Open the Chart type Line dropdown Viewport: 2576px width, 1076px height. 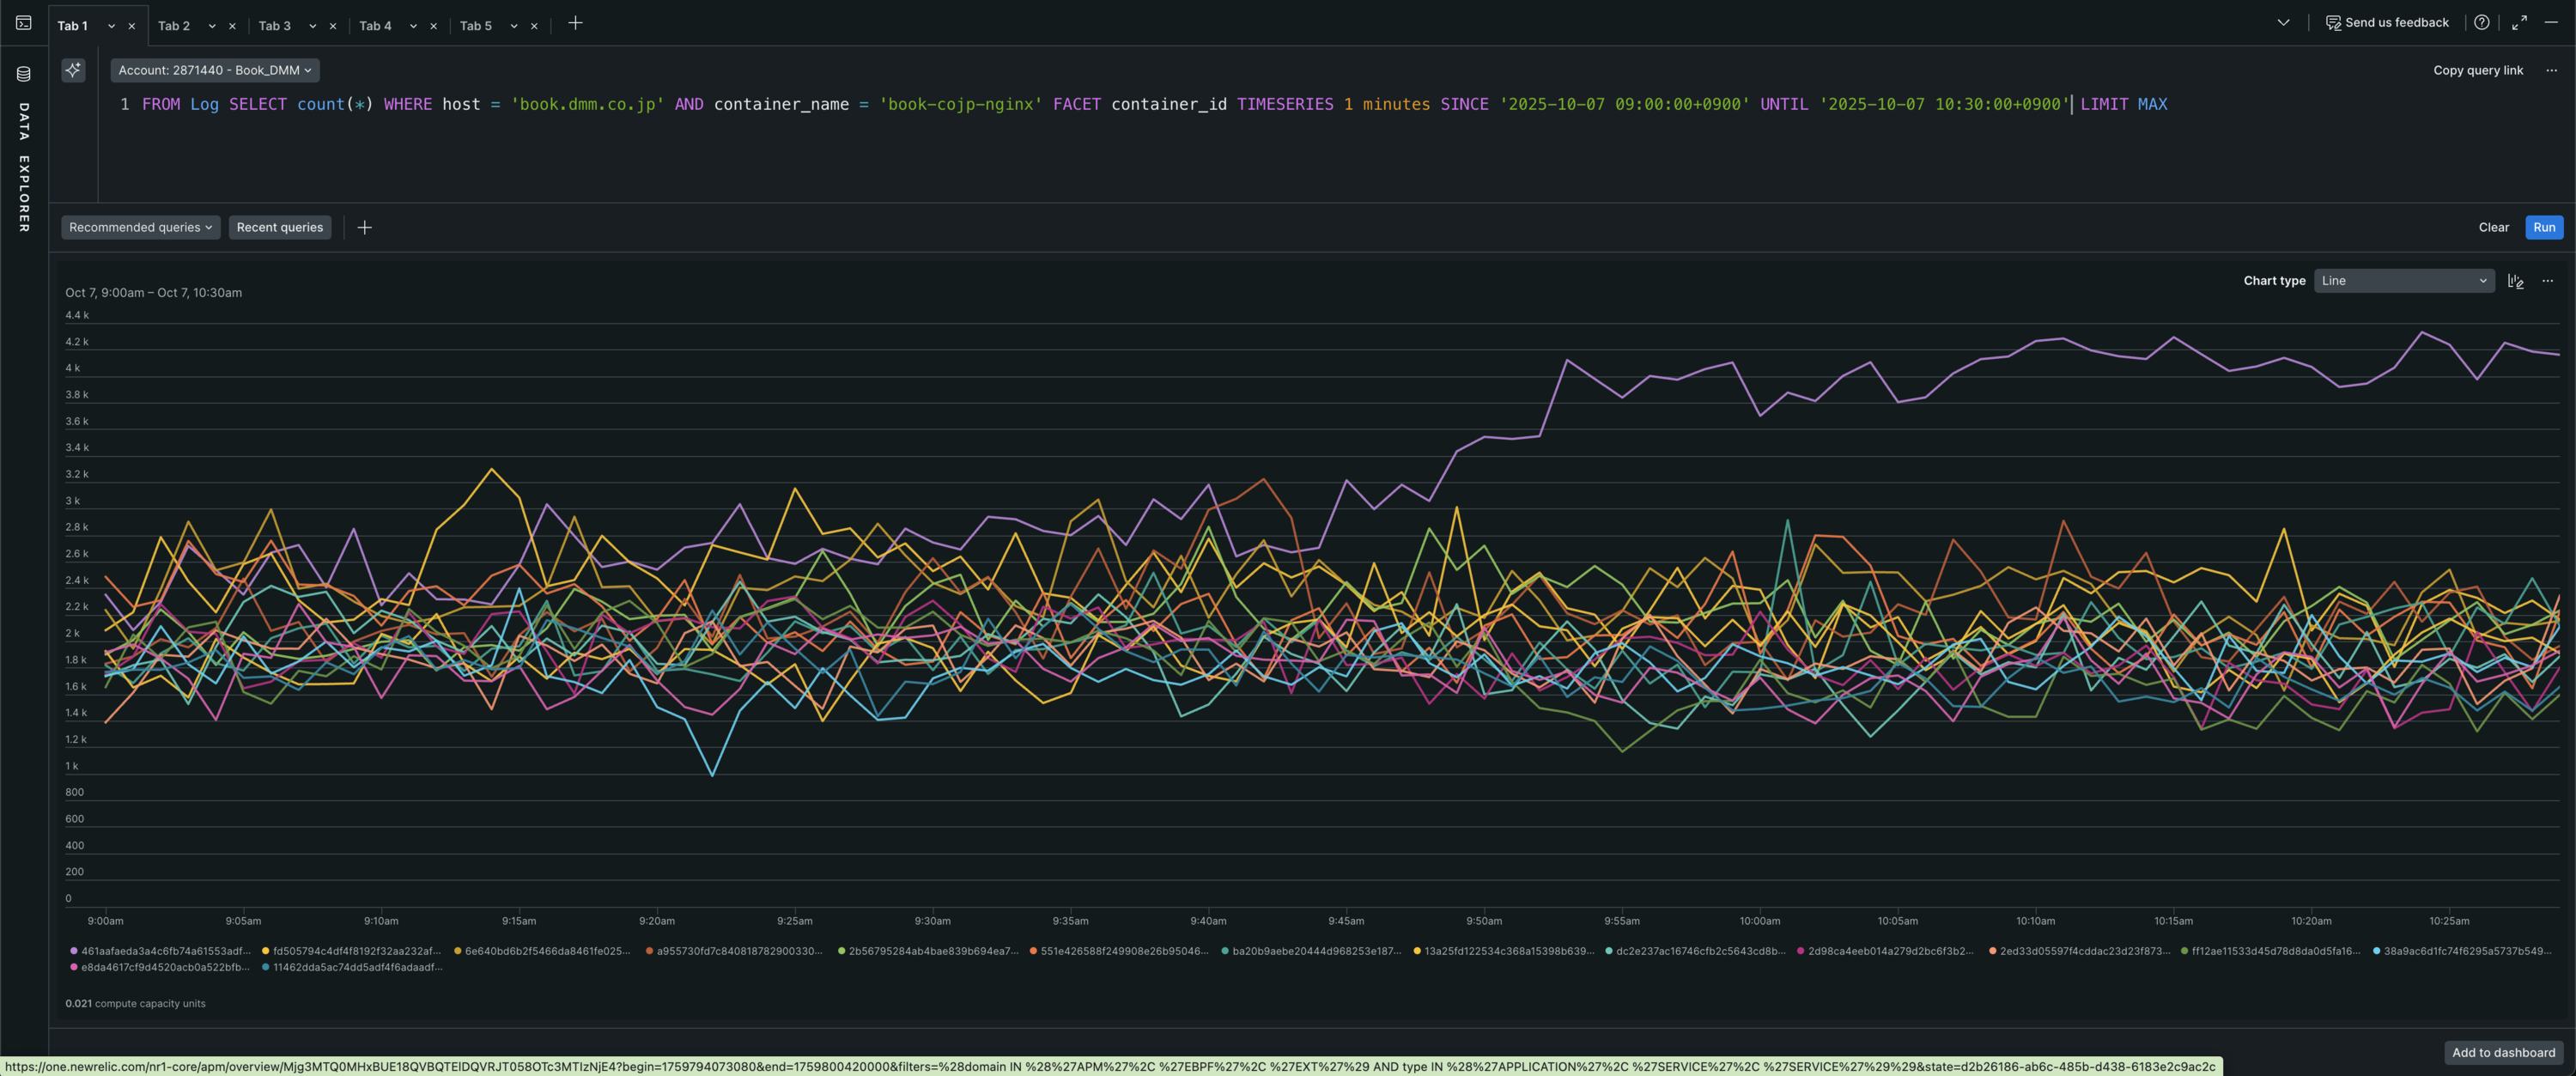pos(2403,281)
